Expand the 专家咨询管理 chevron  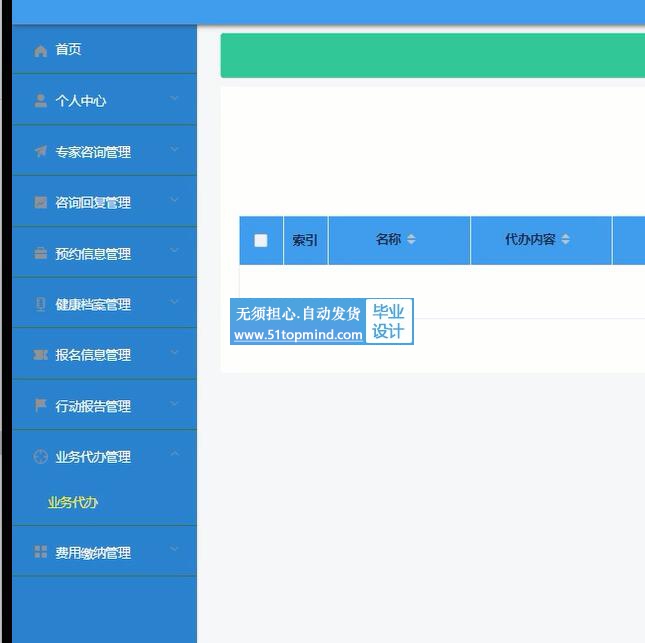pos(174,149)
